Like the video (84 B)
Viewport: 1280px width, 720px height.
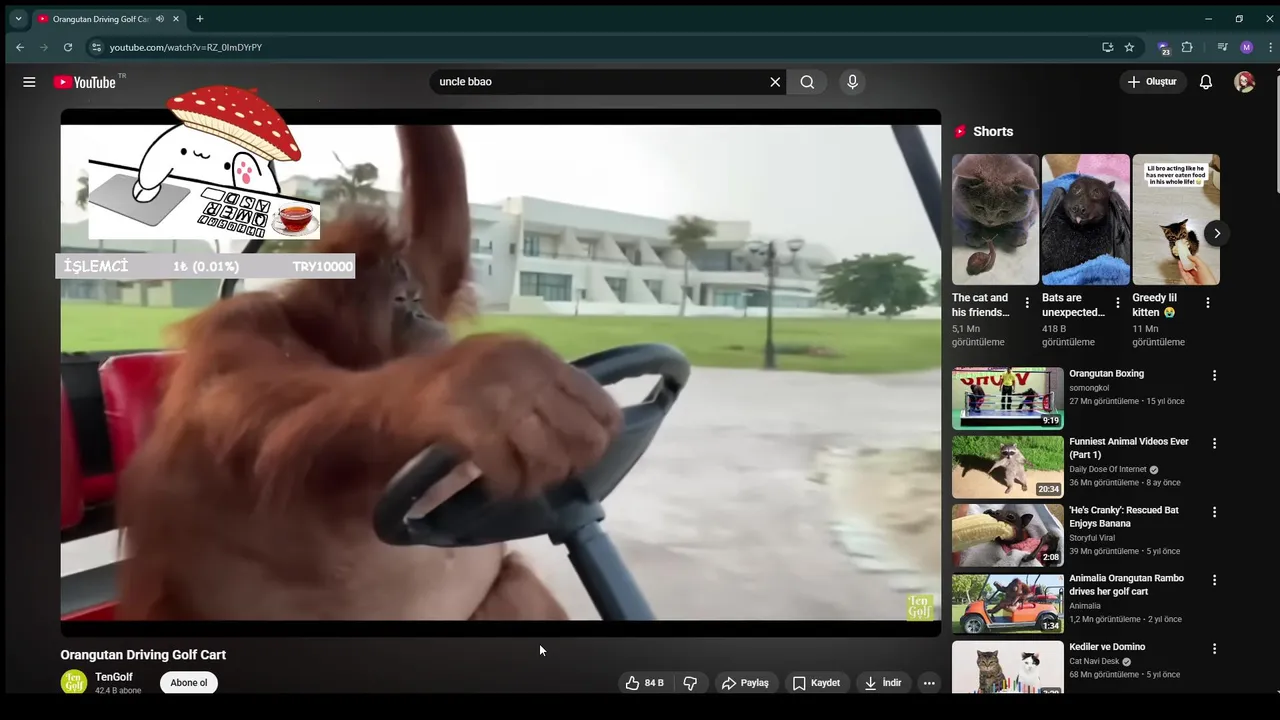[x=645, y=683]
